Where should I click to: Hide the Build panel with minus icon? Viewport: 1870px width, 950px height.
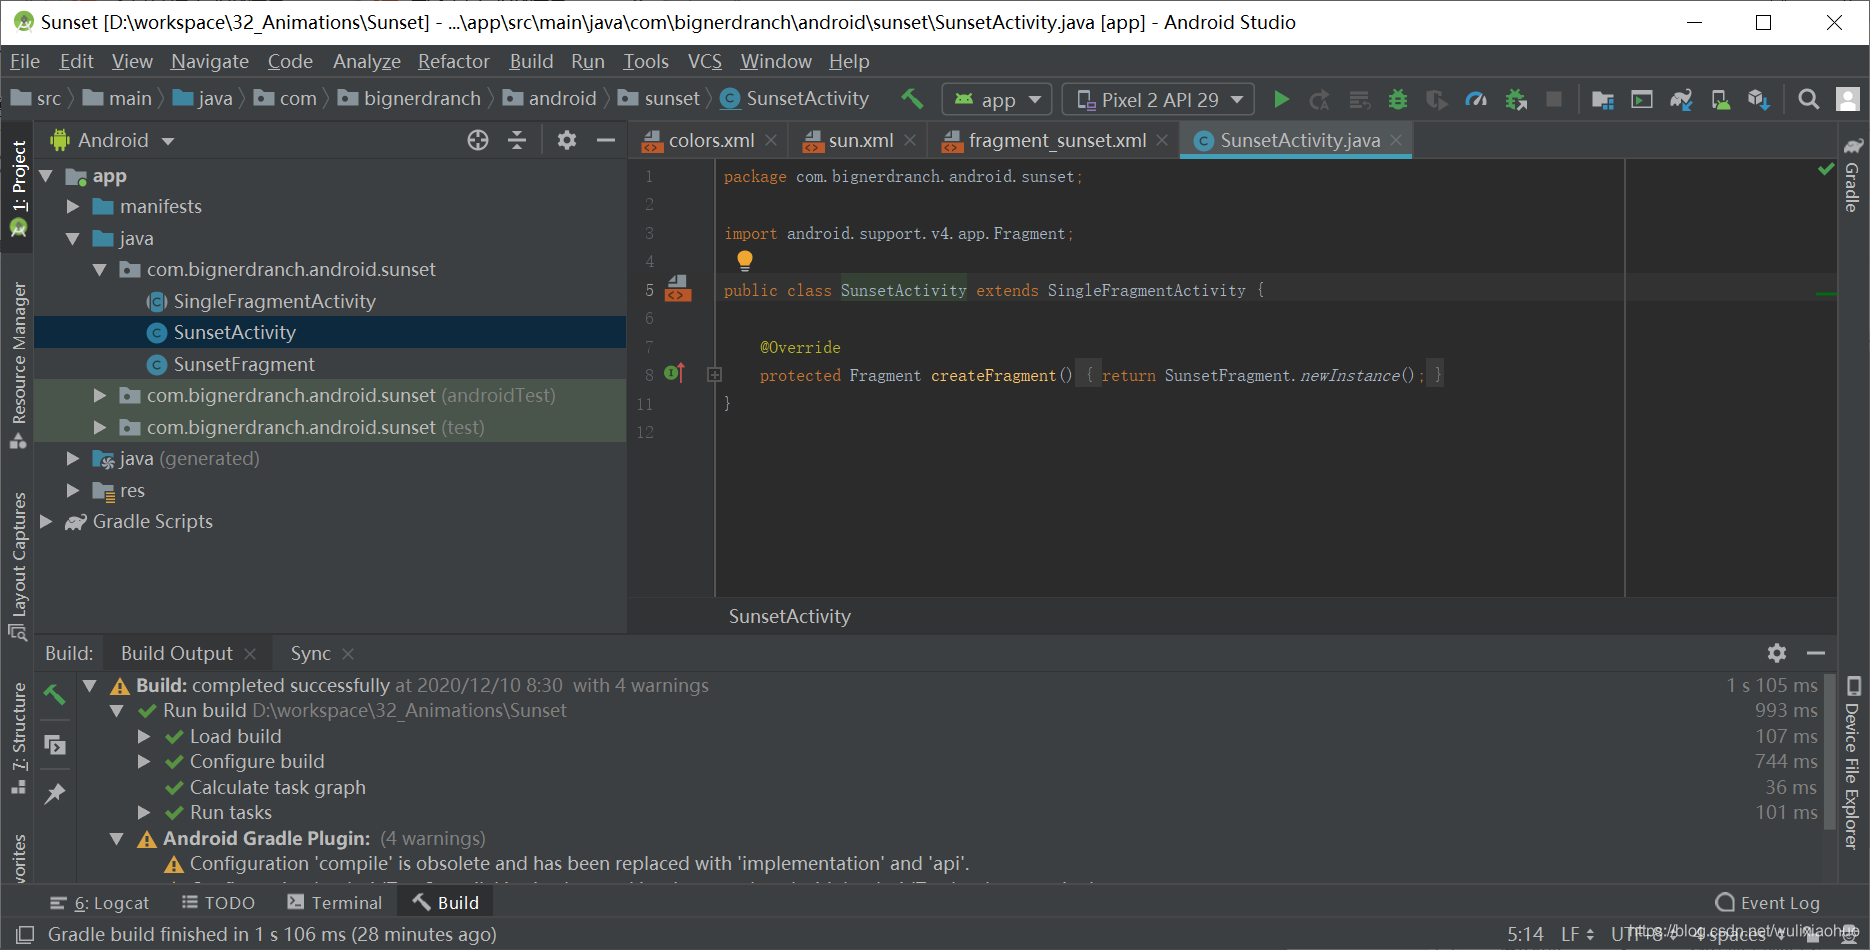[x=1816, y=653]
